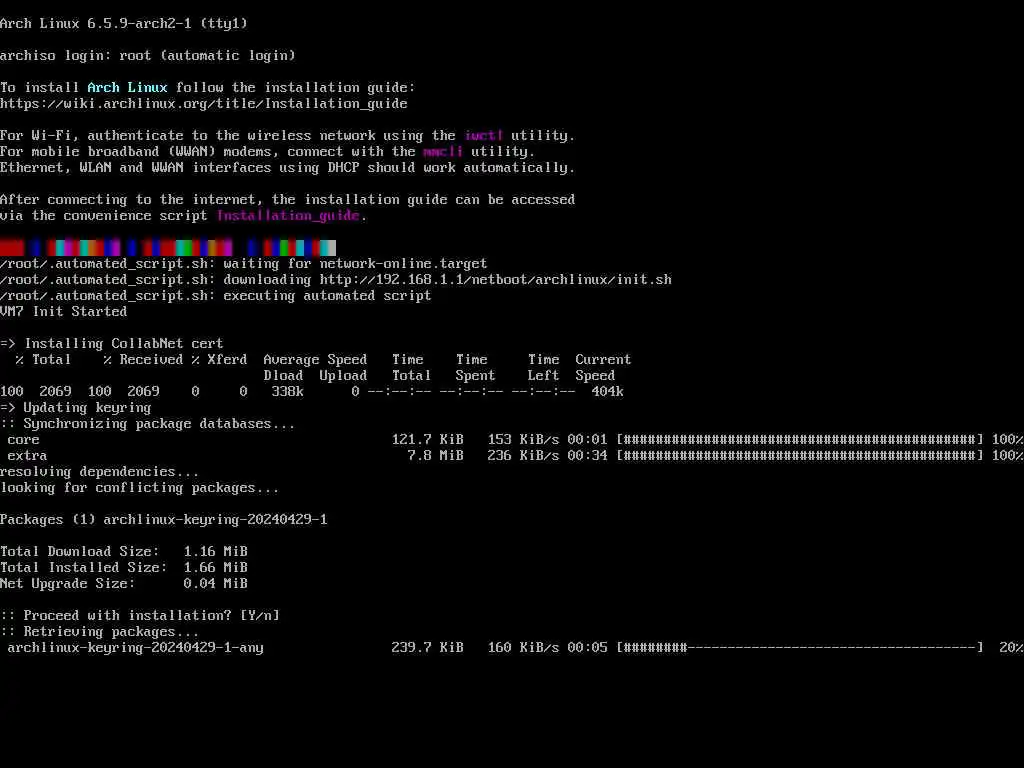Screen dimensions: 1024x768
Task: Click the 'extra' repository name
Action: coord(27,456)
